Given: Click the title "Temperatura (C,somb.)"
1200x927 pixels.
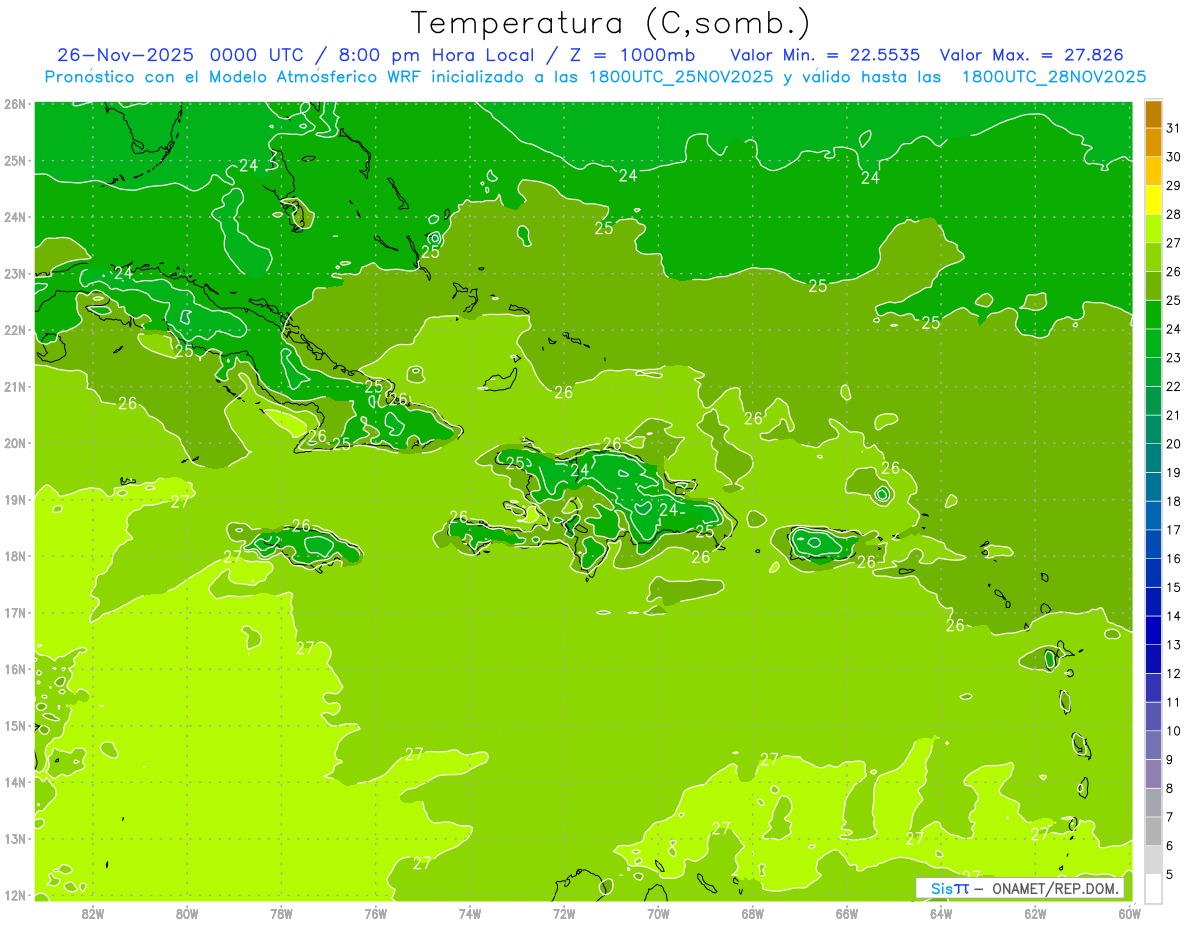Looking at the screenshot, I should click(x=611, y=23).
